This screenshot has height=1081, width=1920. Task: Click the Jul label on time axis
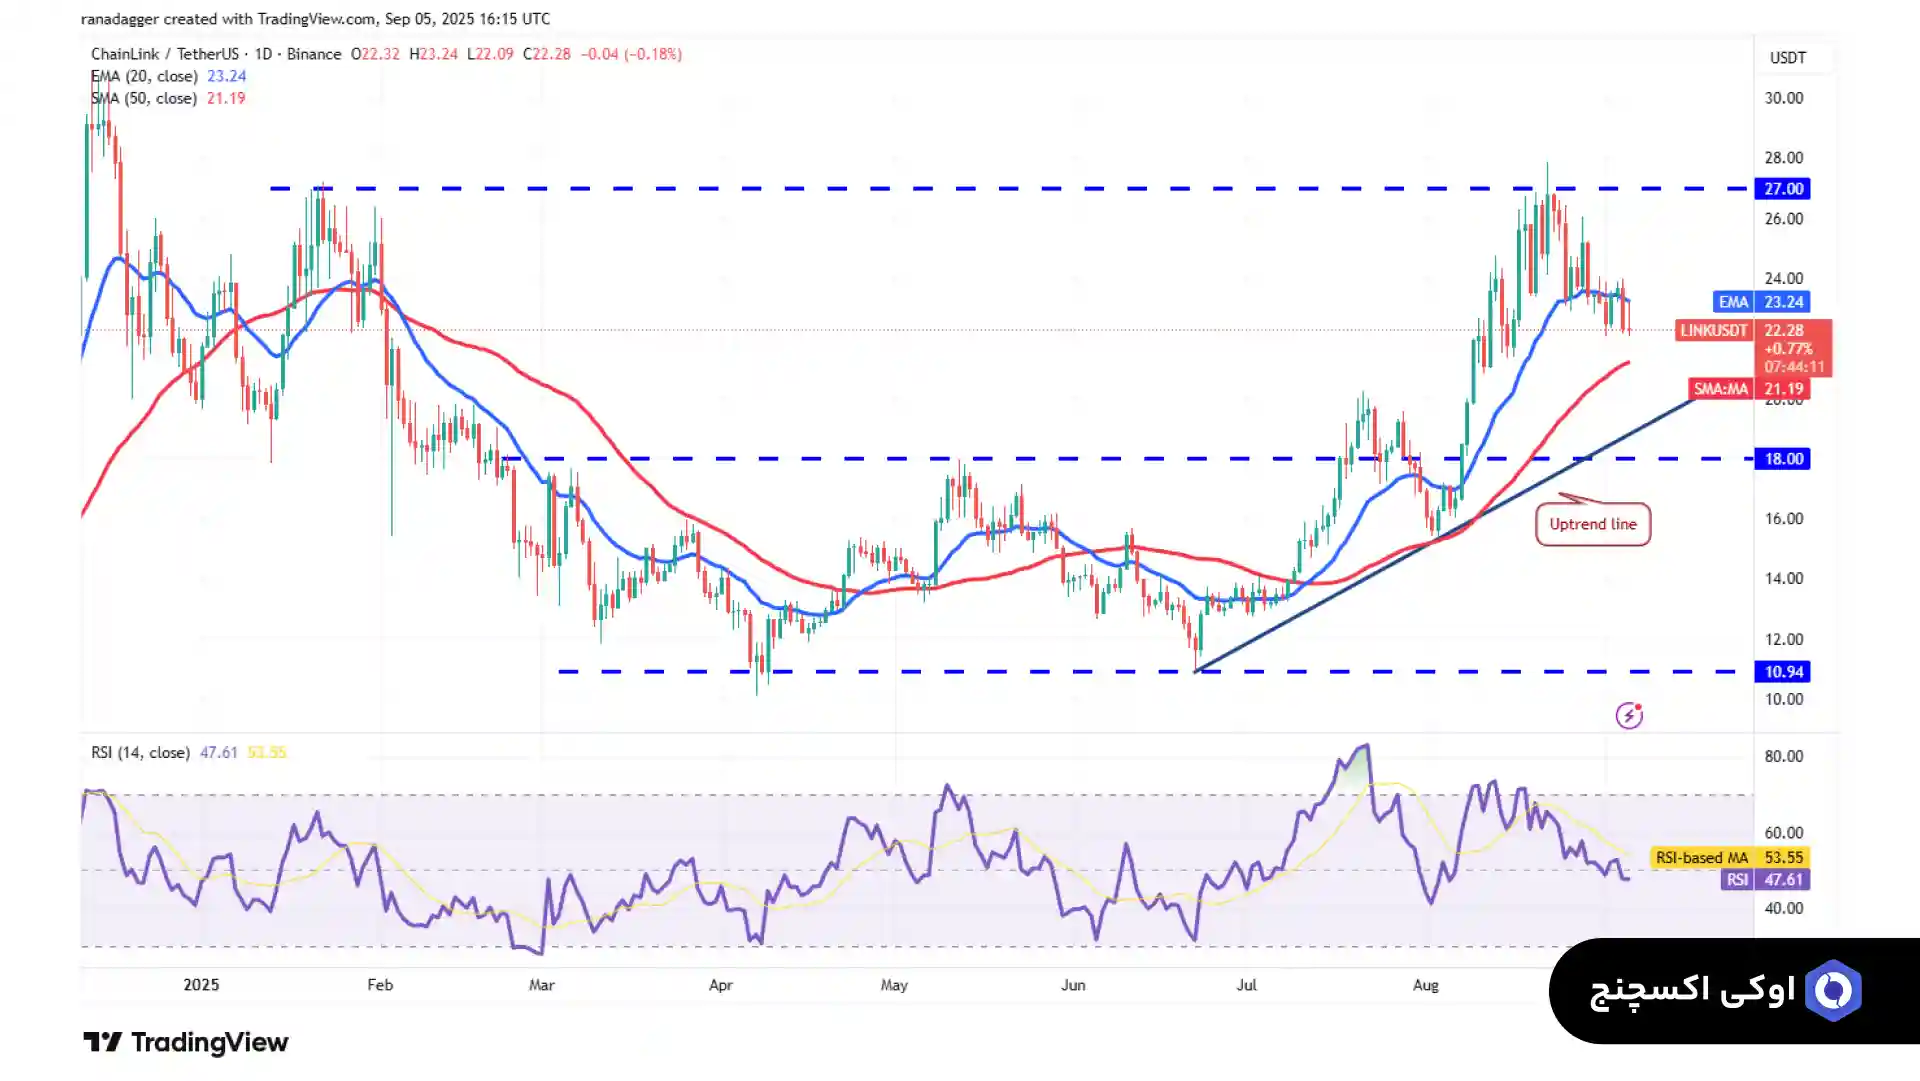tap(1246, 985)
